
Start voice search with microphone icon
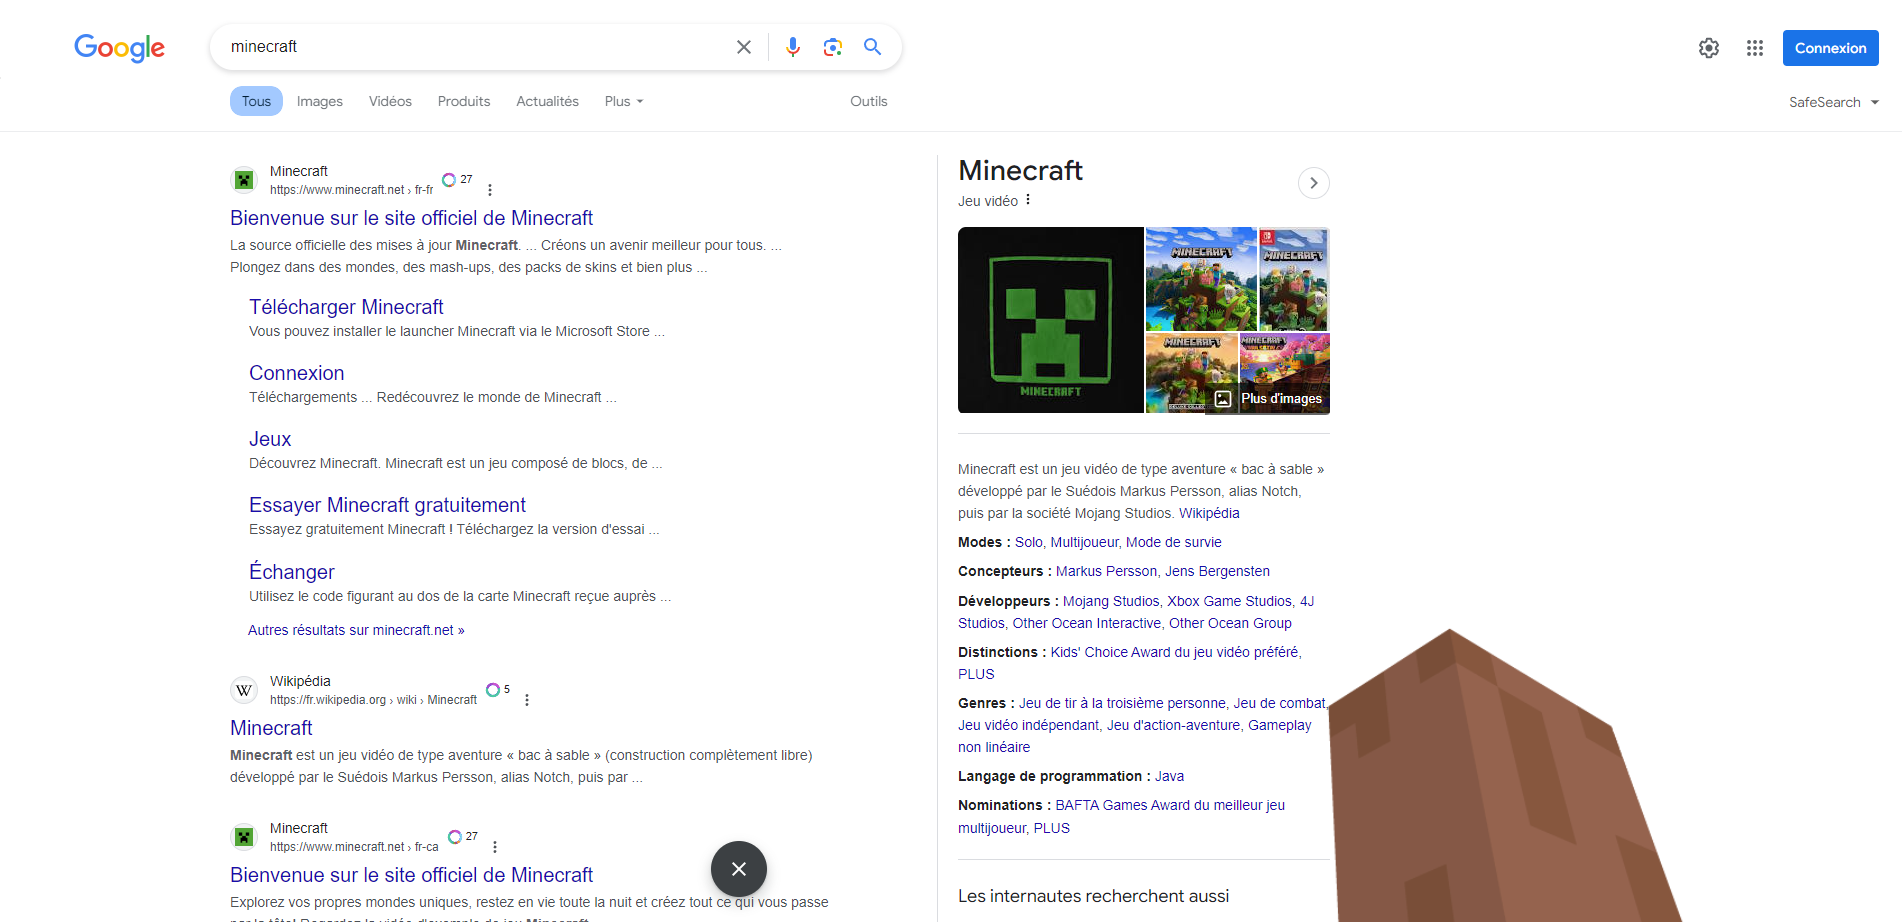(793, 47)
